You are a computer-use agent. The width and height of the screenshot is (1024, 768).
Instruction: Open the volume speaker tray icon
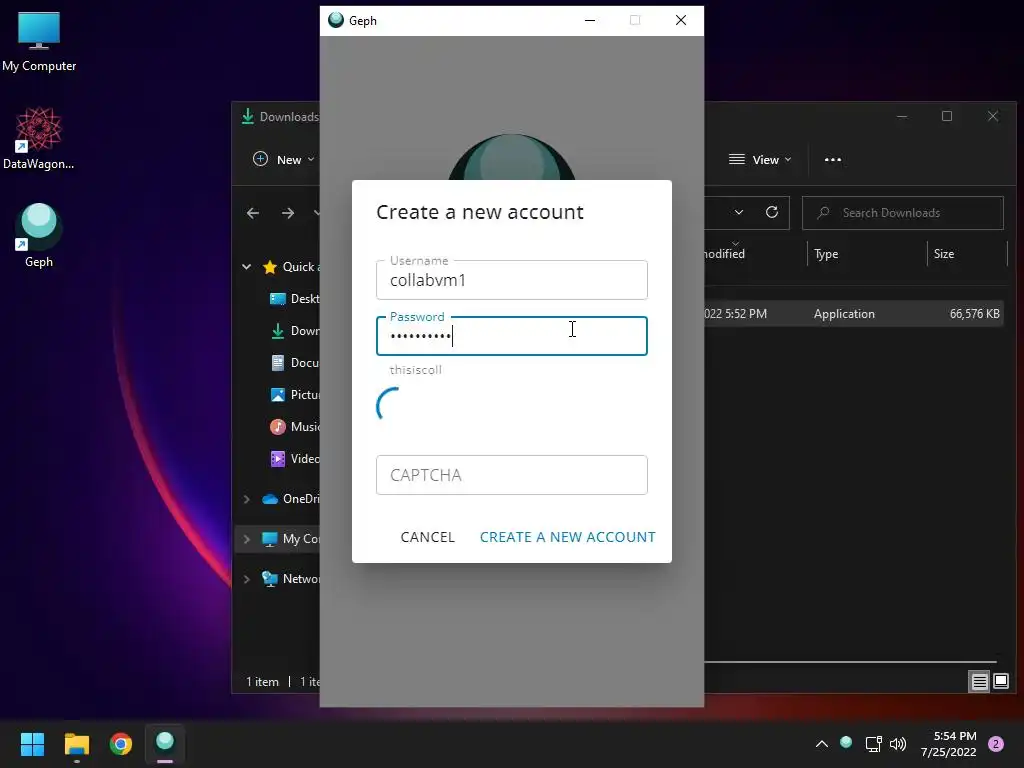[x=898, y=744]
